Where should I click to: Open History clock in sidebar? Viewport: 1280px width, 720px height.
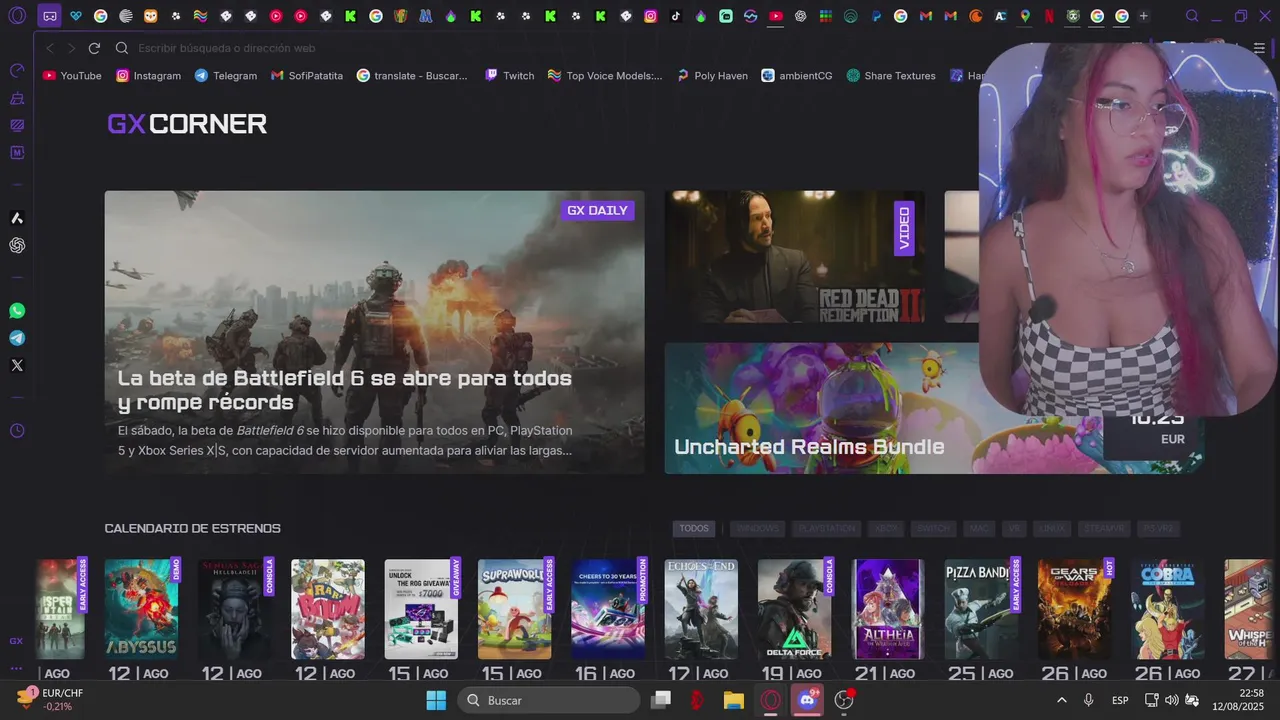[17, 431]
